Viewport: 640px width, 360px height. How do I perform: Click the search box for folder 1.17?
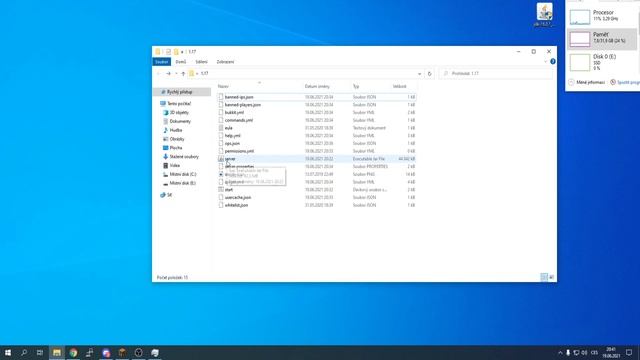point(496,73)
